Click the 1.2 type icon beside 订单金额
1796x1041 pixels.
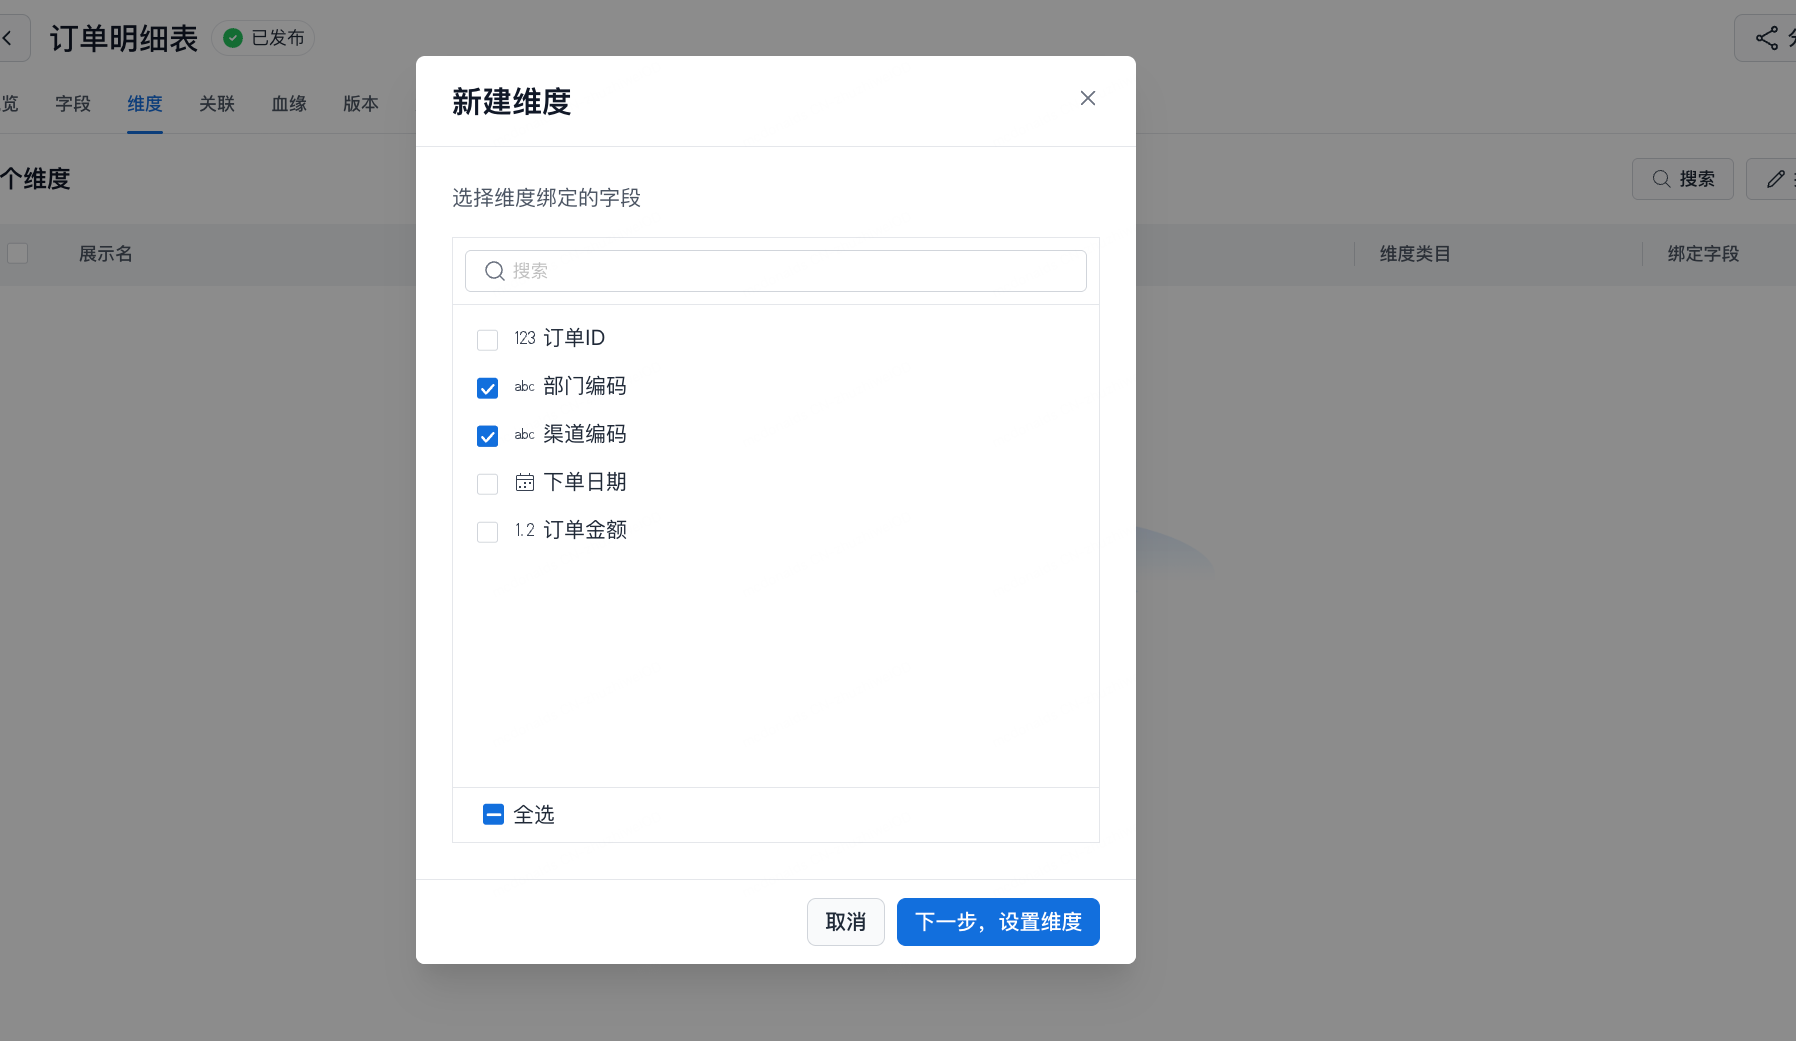tap(525, 531)
